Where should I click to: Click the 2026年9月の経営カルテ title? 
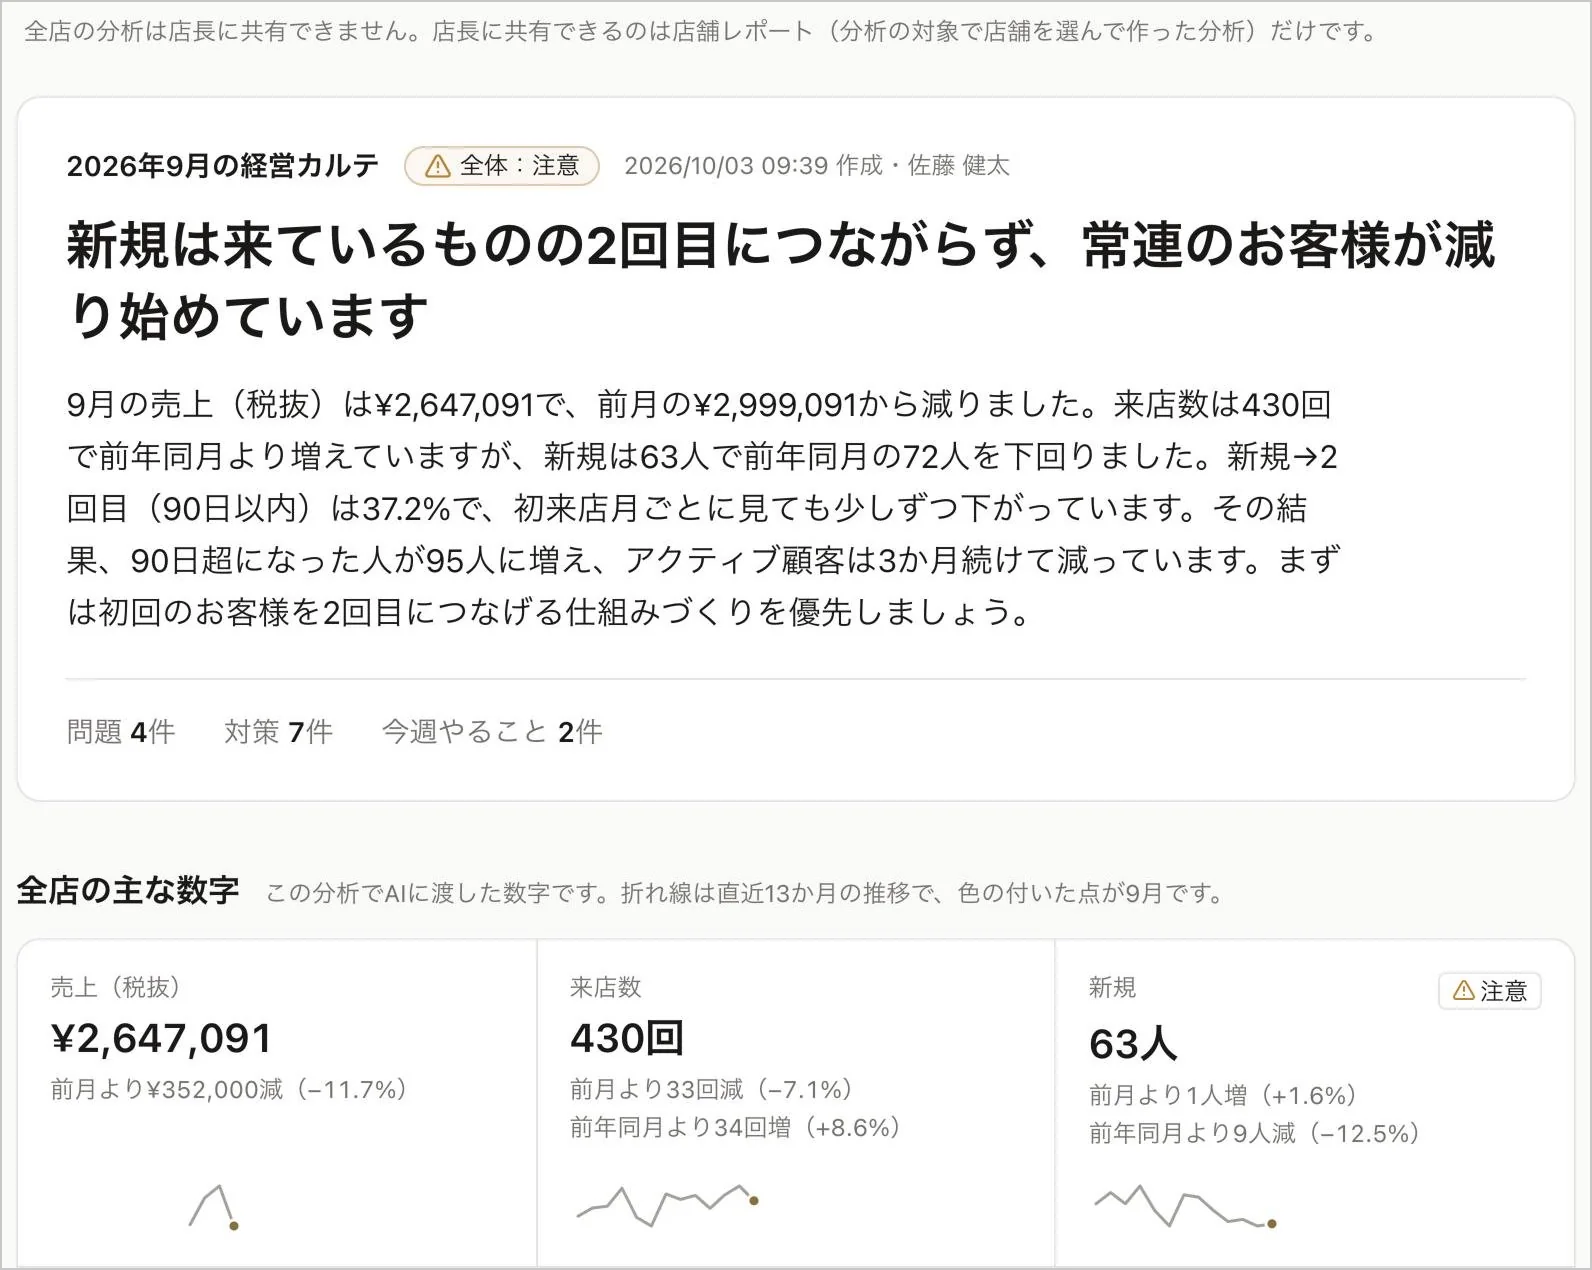point(223,166)
